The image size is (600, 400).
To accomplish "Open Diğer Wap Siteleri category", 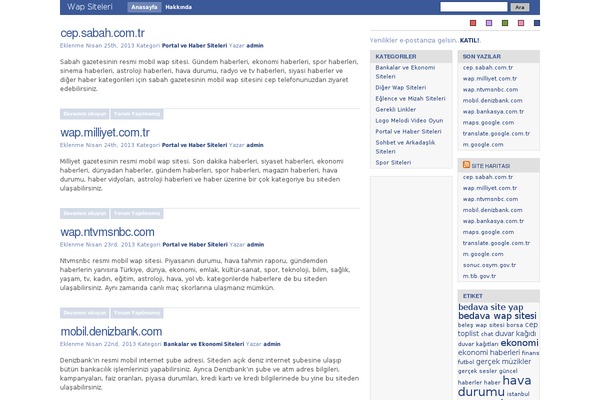I will pyautogui.click(x=401, y=88).
